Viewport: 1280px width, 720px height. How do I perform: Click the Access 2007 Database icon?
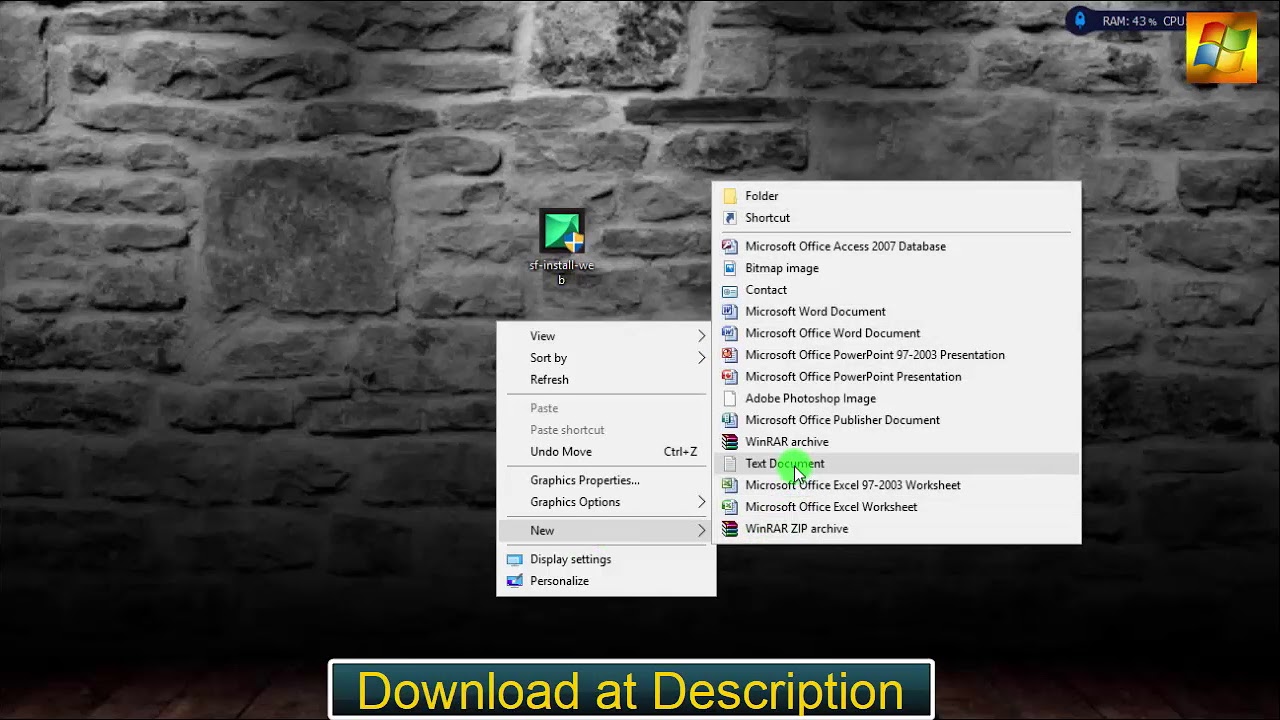point(730,246)
